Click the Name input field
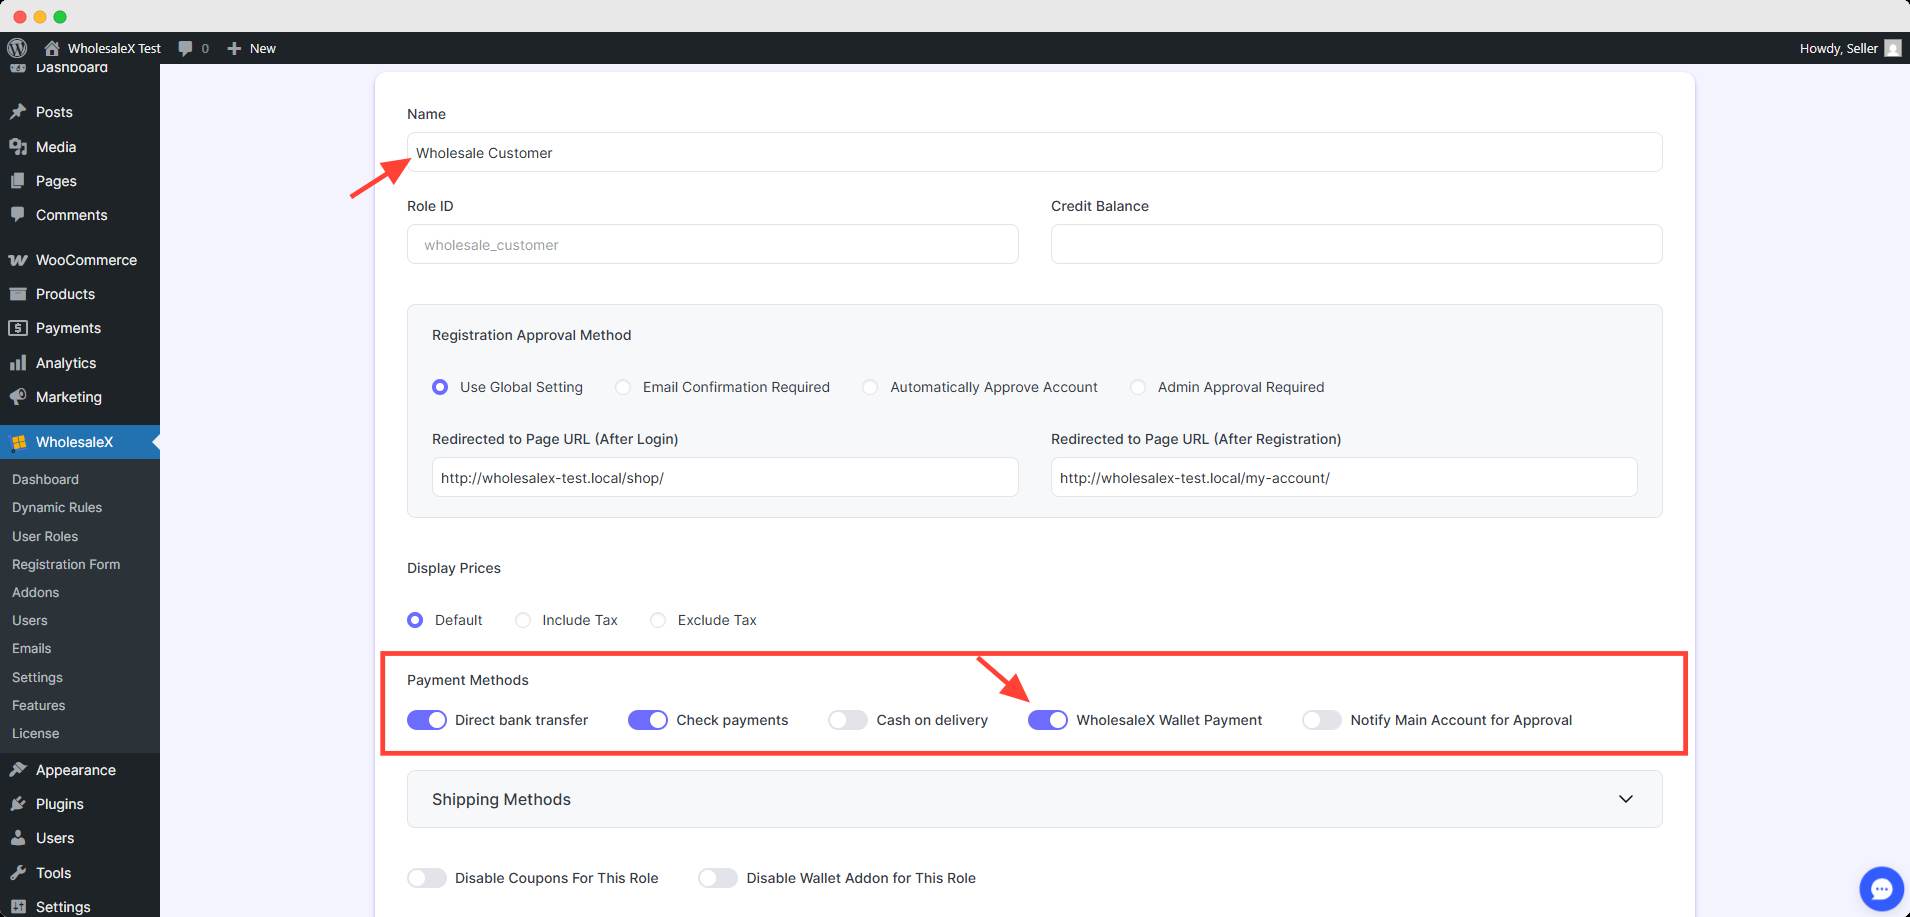 tap(1034, 152)
